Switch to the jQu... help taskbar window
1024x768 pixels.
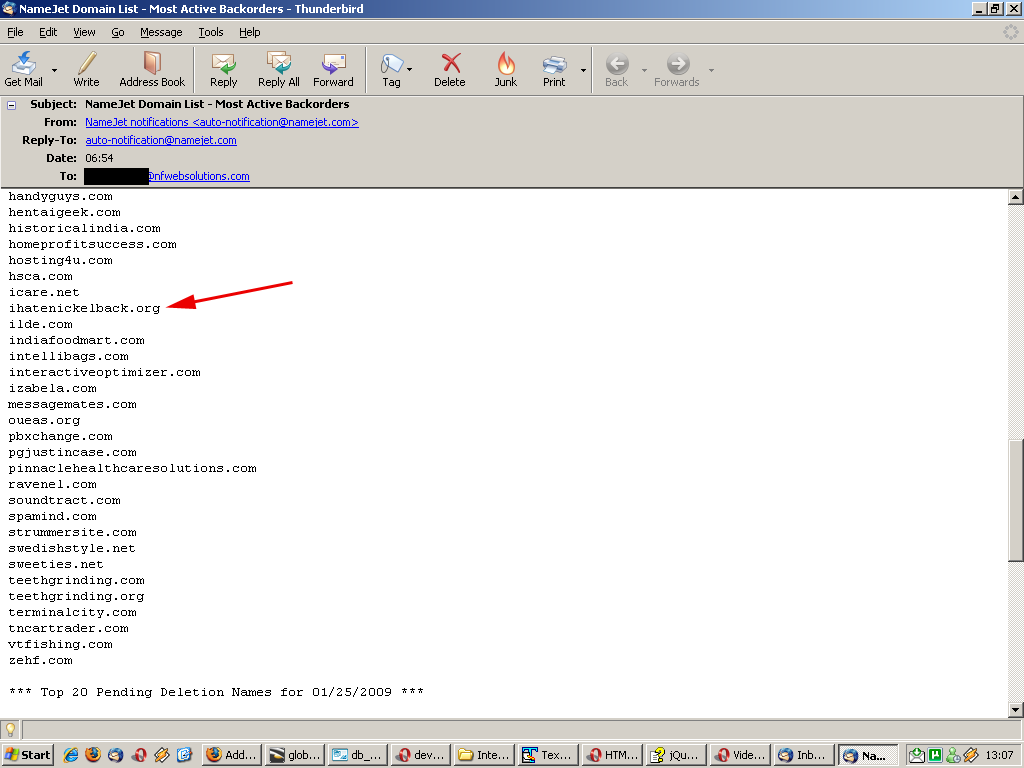pyautogui.click(x=675, y=755)
